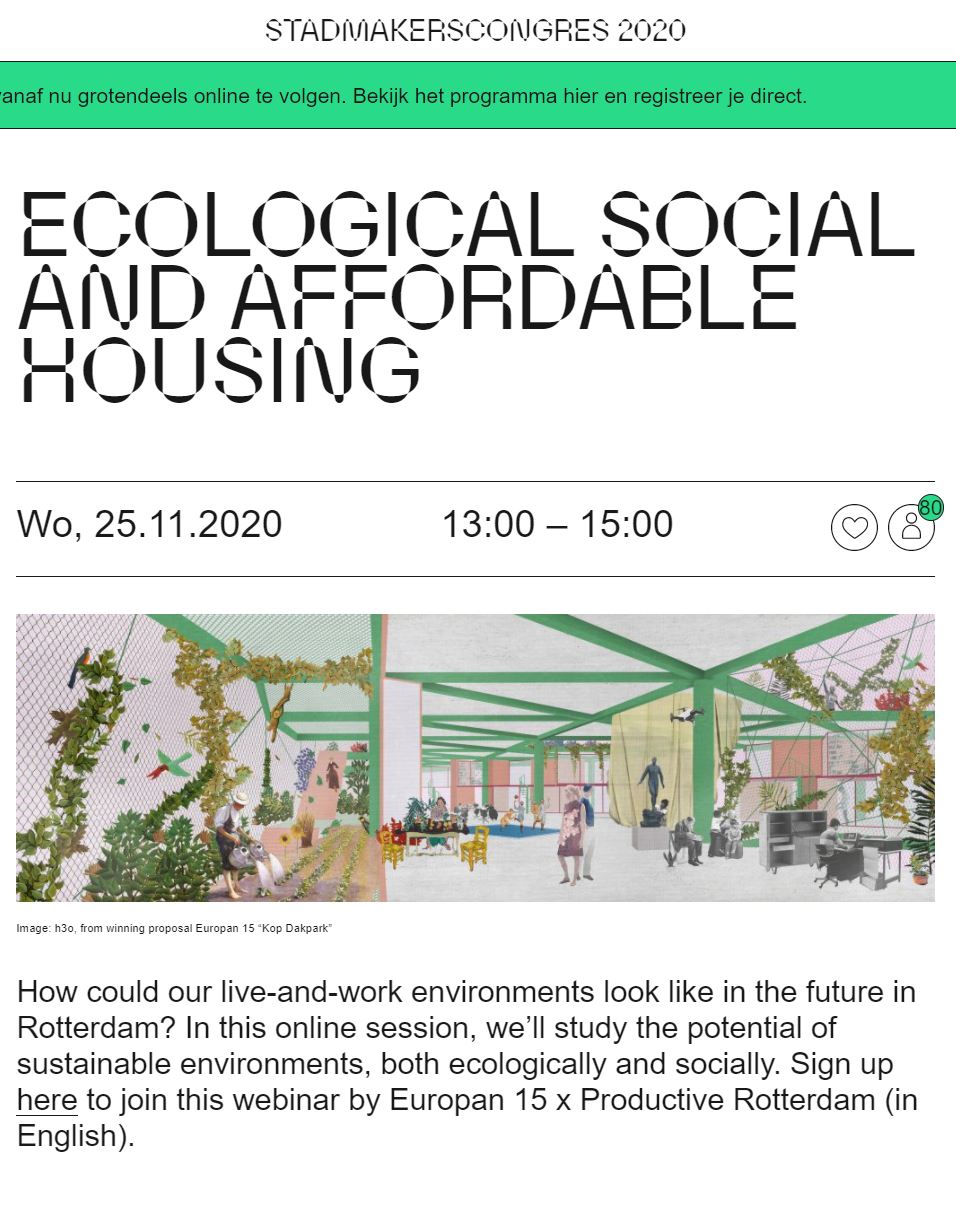The height and width of the screenshot is (1206, 956).
Task: Click the image credit caption for h3o
Action: click(174, 929)
